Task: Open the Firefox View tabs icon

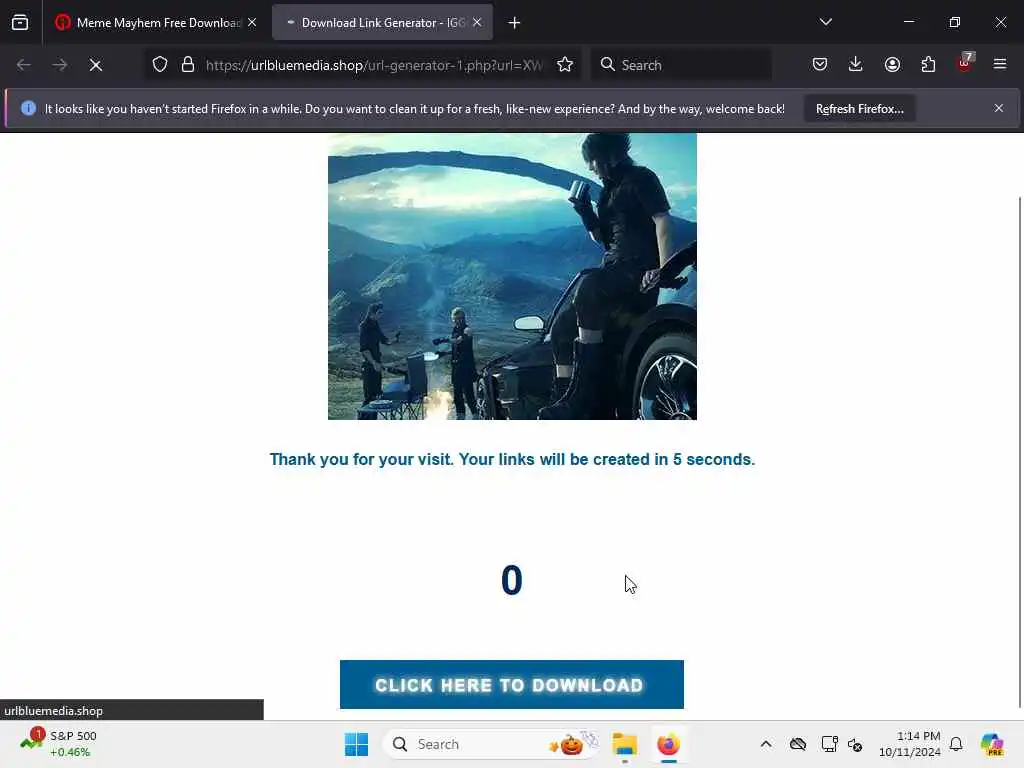Action: (x=20, y=22)
